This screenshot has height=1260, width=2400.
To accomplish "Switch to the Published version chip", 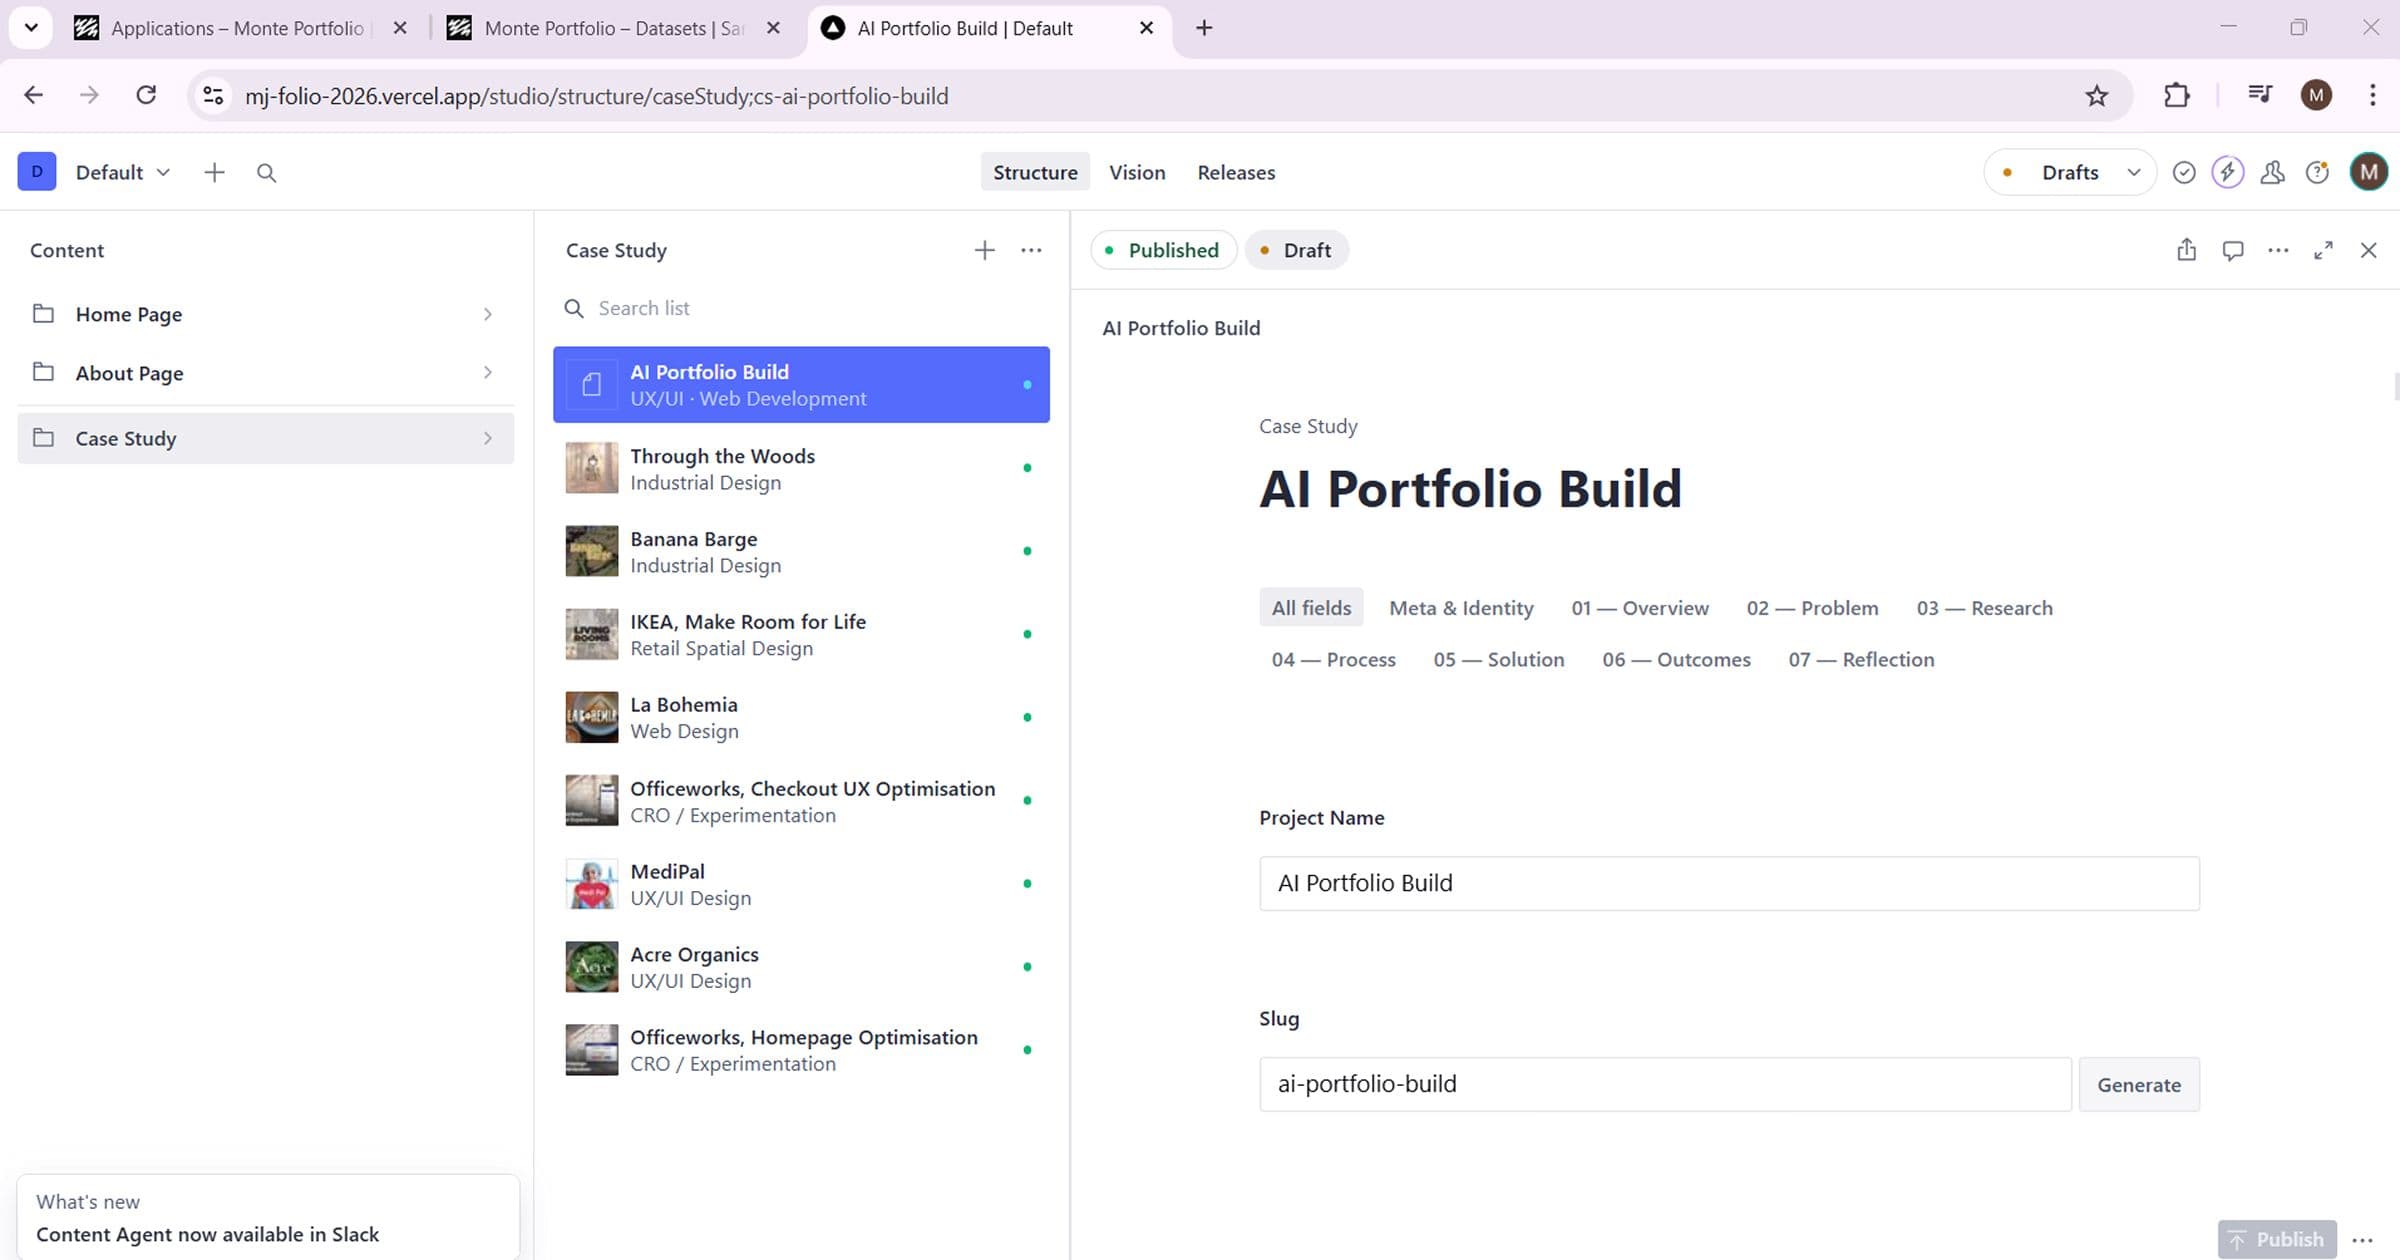I will click(1163, 250).
